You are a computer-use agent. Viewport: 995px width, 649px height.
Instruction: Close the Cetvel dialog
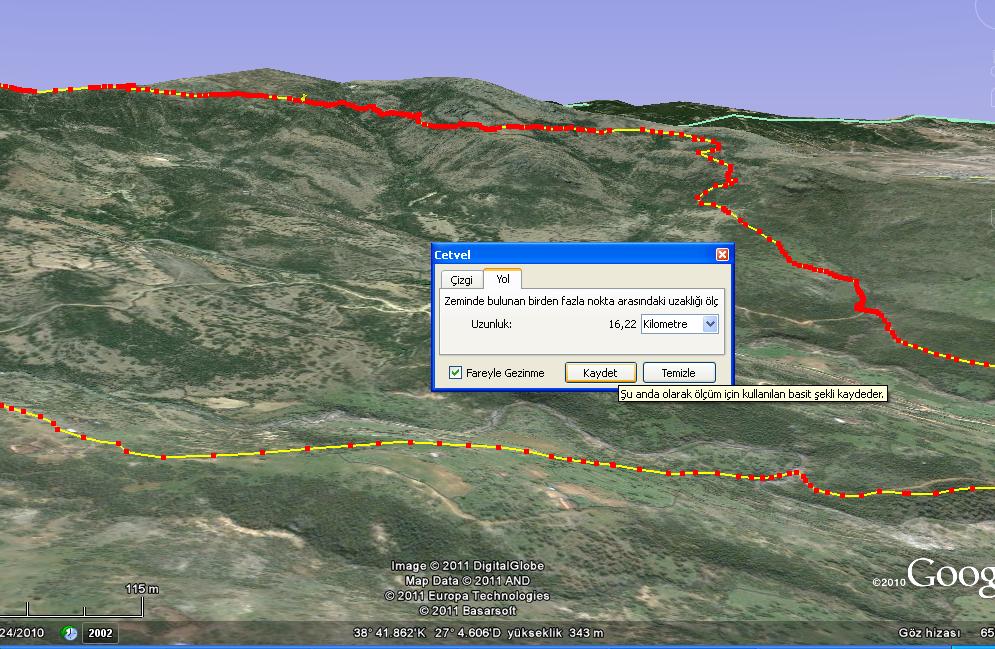coord(722,255)
